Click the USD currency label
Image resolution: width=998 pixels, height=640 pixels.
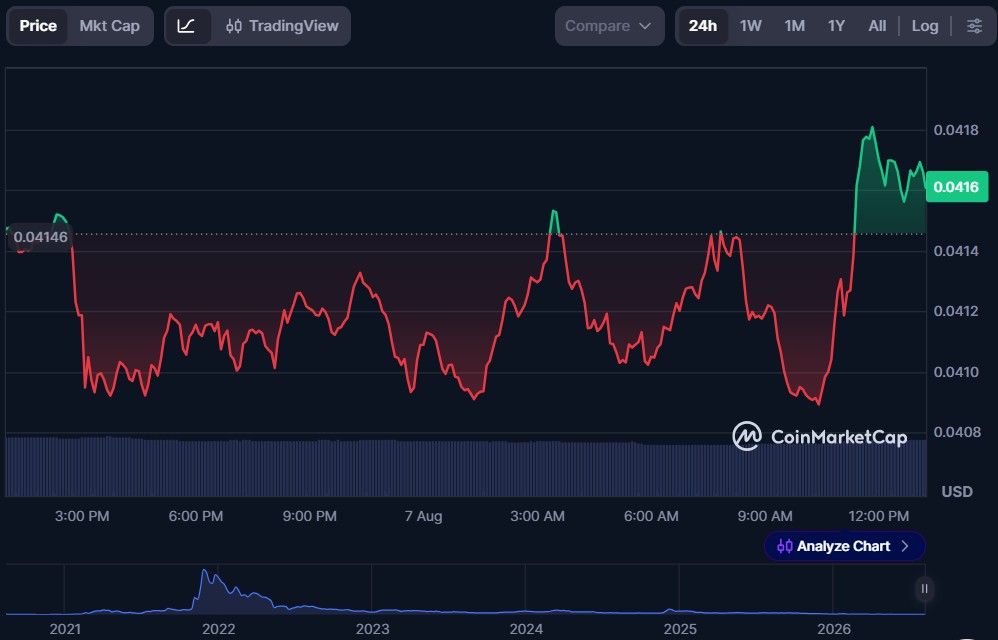click(x=957, y=492)
